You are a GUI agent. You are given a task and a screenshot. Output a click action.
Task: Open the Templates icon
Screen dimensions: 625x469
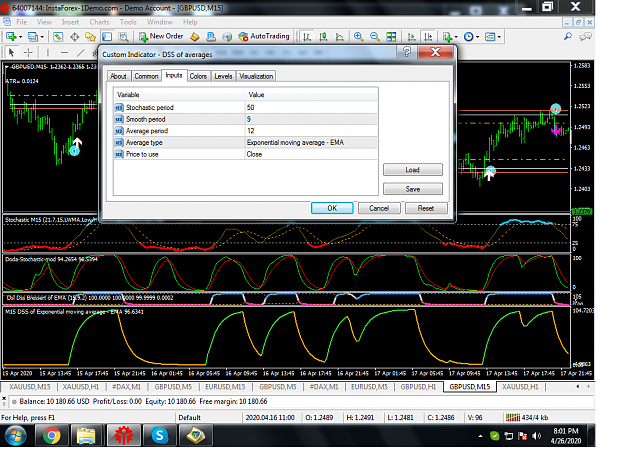(x=490, y=37)
